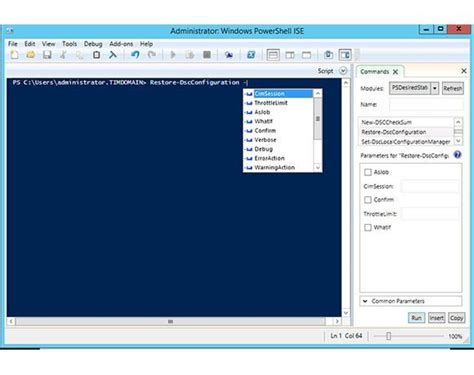Viewport: 474px width, 375px height.
Task: Clear the console pane with the toolbar icon
Action: point(113,55)
